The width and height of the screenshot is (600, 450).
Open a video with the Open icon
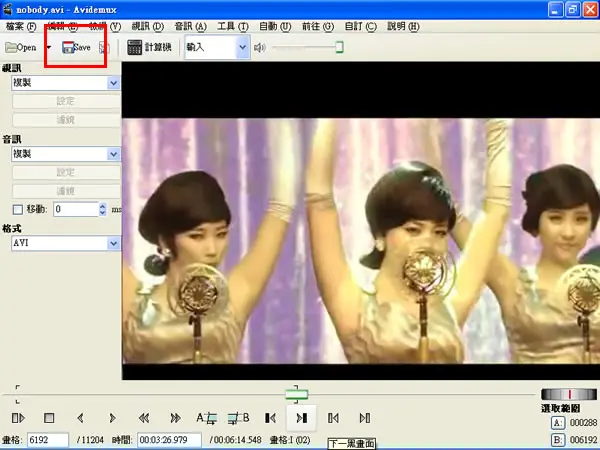click(x=21, y=47)
